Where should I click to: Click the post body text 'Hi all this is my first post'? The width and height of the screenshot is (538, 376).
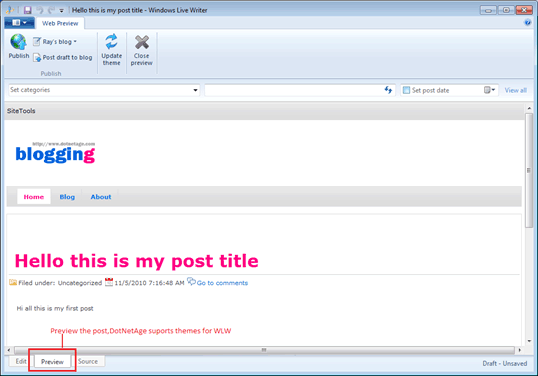click(x=55, y=308)
